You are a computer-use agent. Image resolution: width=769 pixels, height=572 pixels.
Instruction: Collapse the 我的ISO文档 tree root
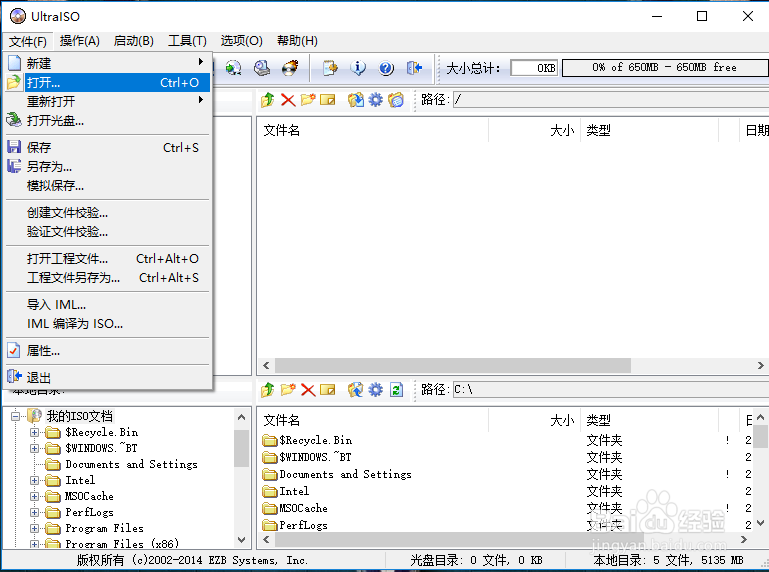point(16,416)
